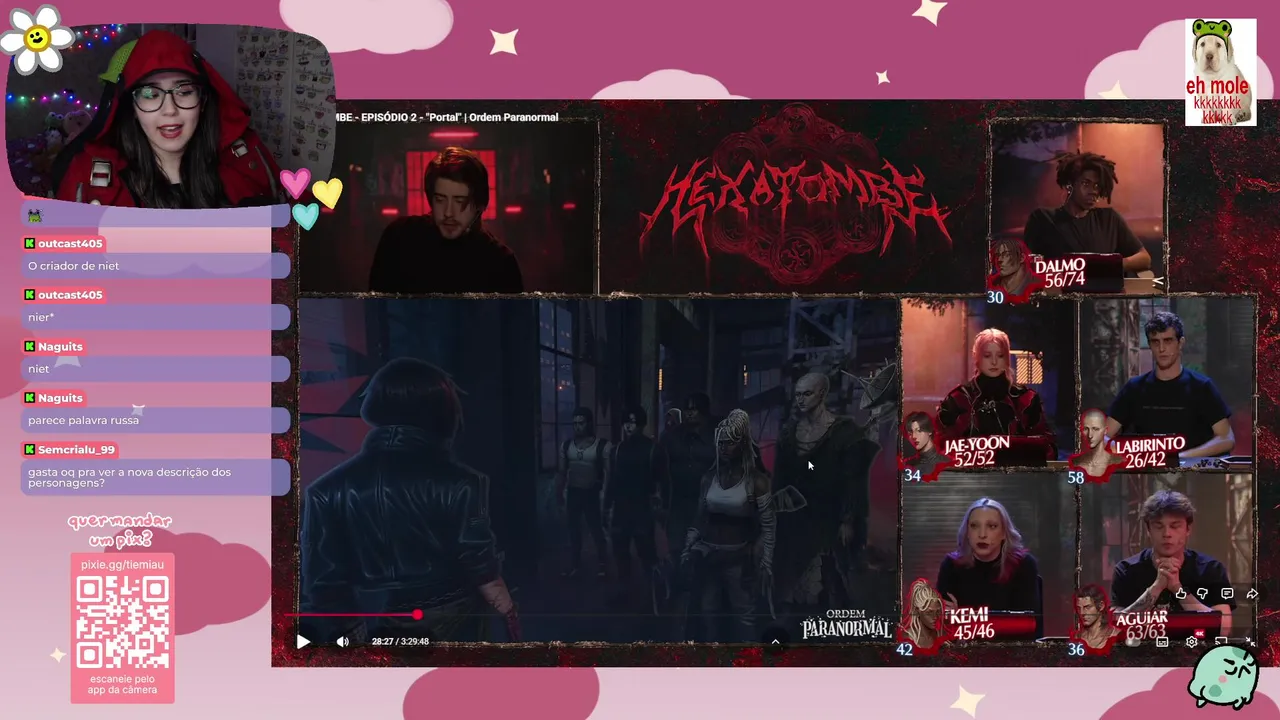Click the 'quer mandar um pix?' caption
Image resolution: width=1280 pixels, height=720 pixels.
[119, 530]
